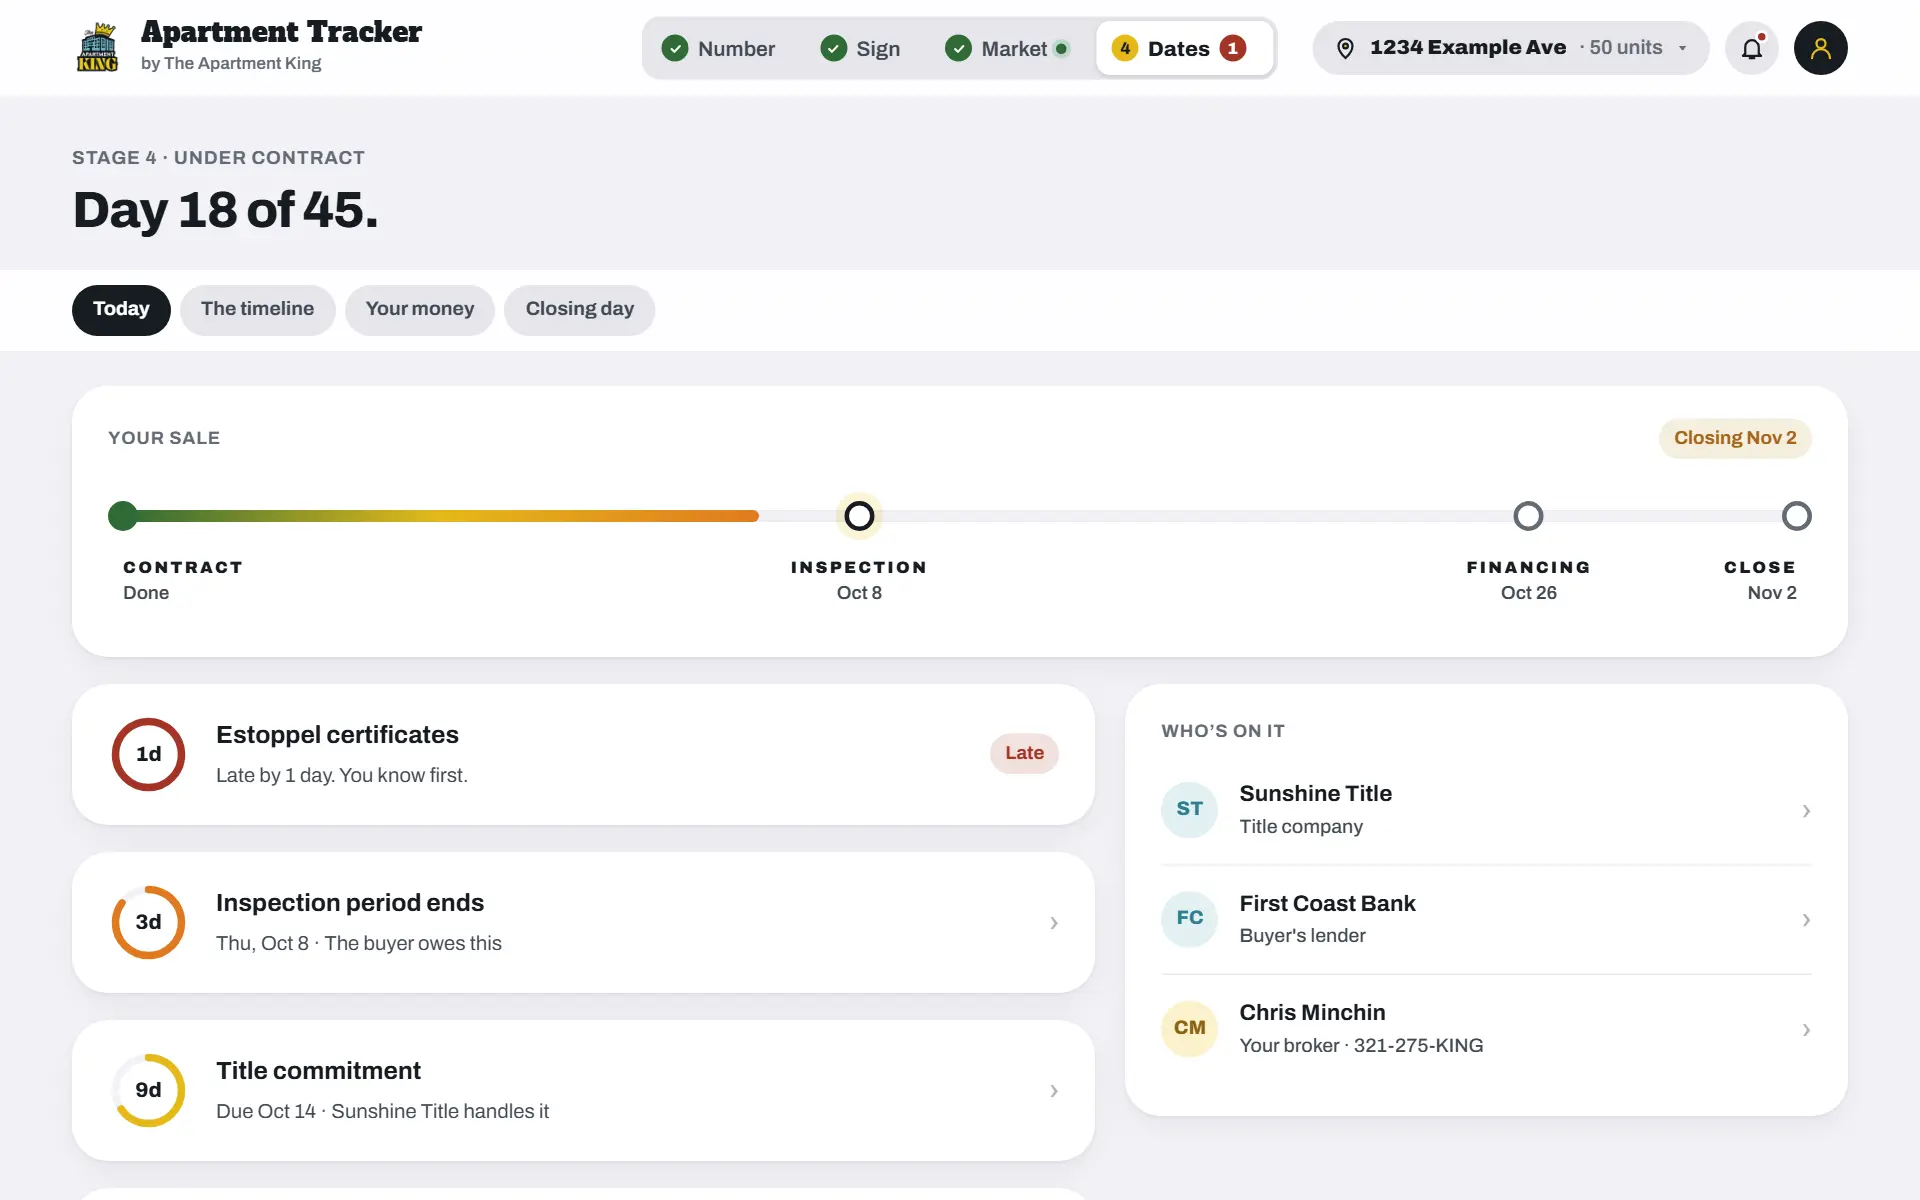Click the location pin icon beside 1234 Example Ave

1345,48
